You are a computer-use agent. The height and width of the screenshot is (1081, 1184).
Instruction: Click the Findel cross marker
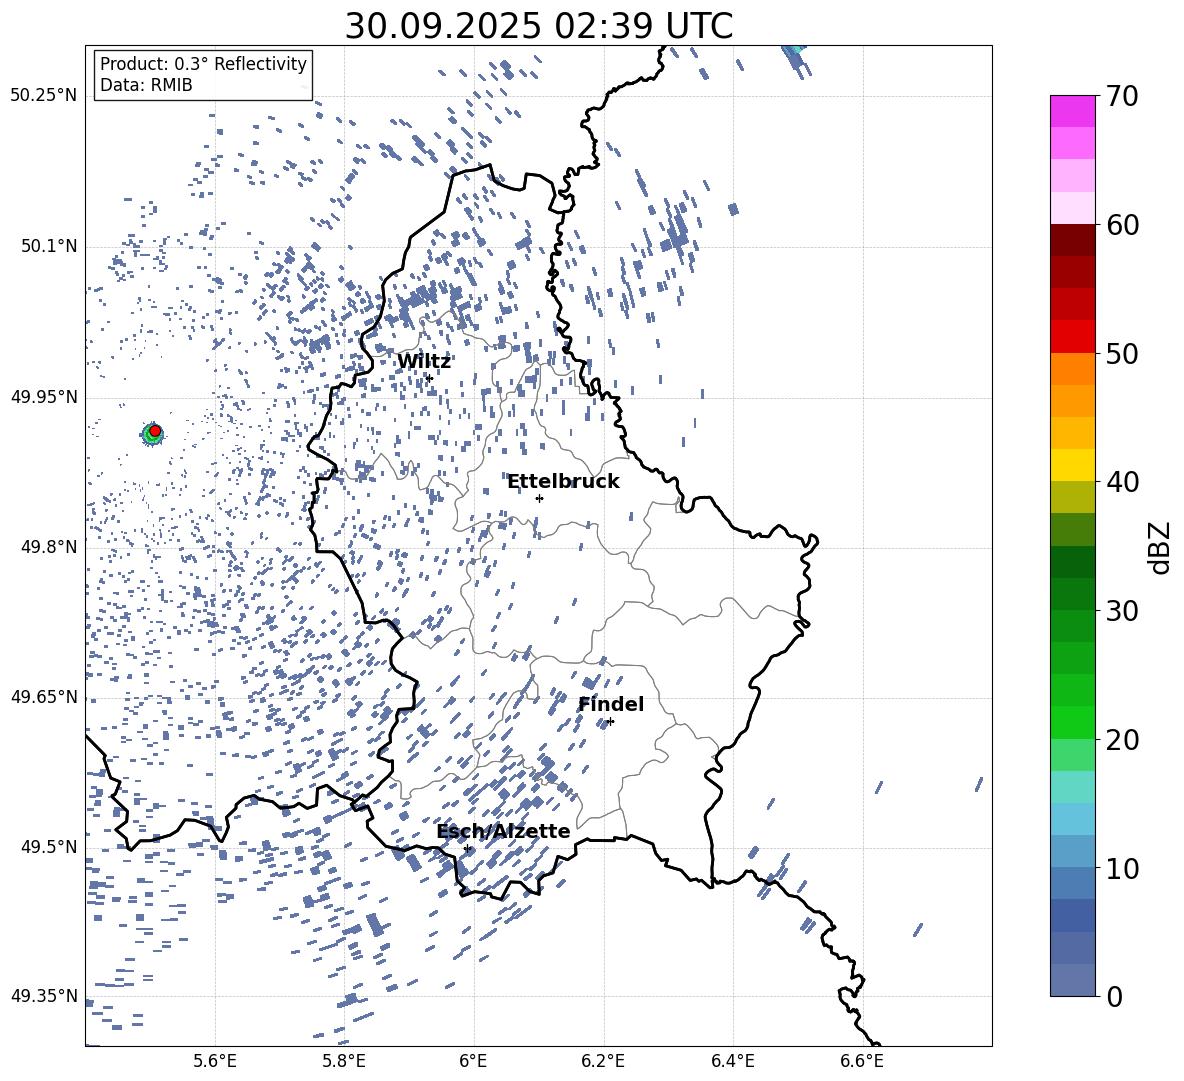pos(610,721)
